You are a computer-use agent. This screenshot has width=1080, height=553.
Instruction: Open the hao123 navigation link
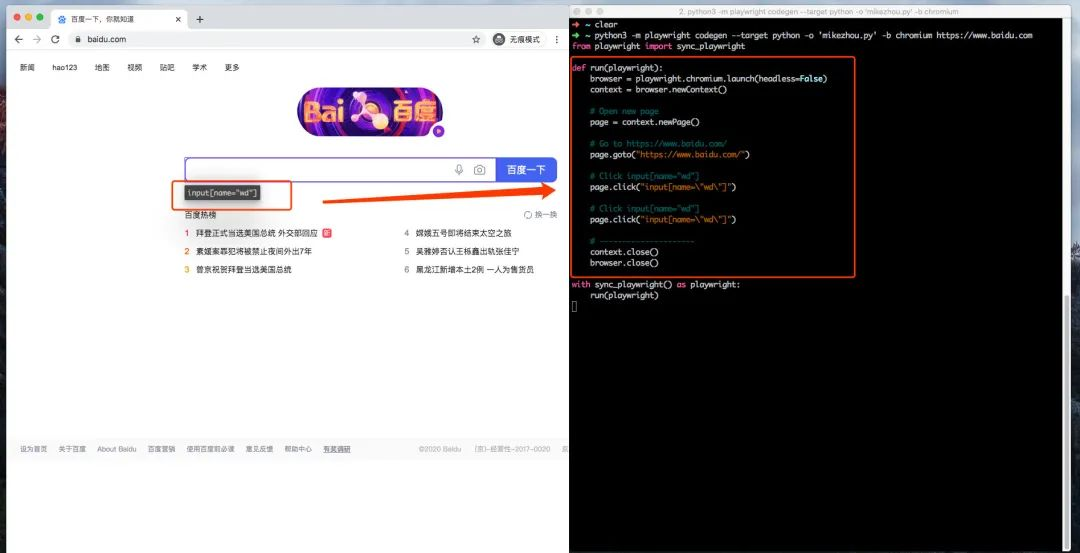(x=65, y=67)
